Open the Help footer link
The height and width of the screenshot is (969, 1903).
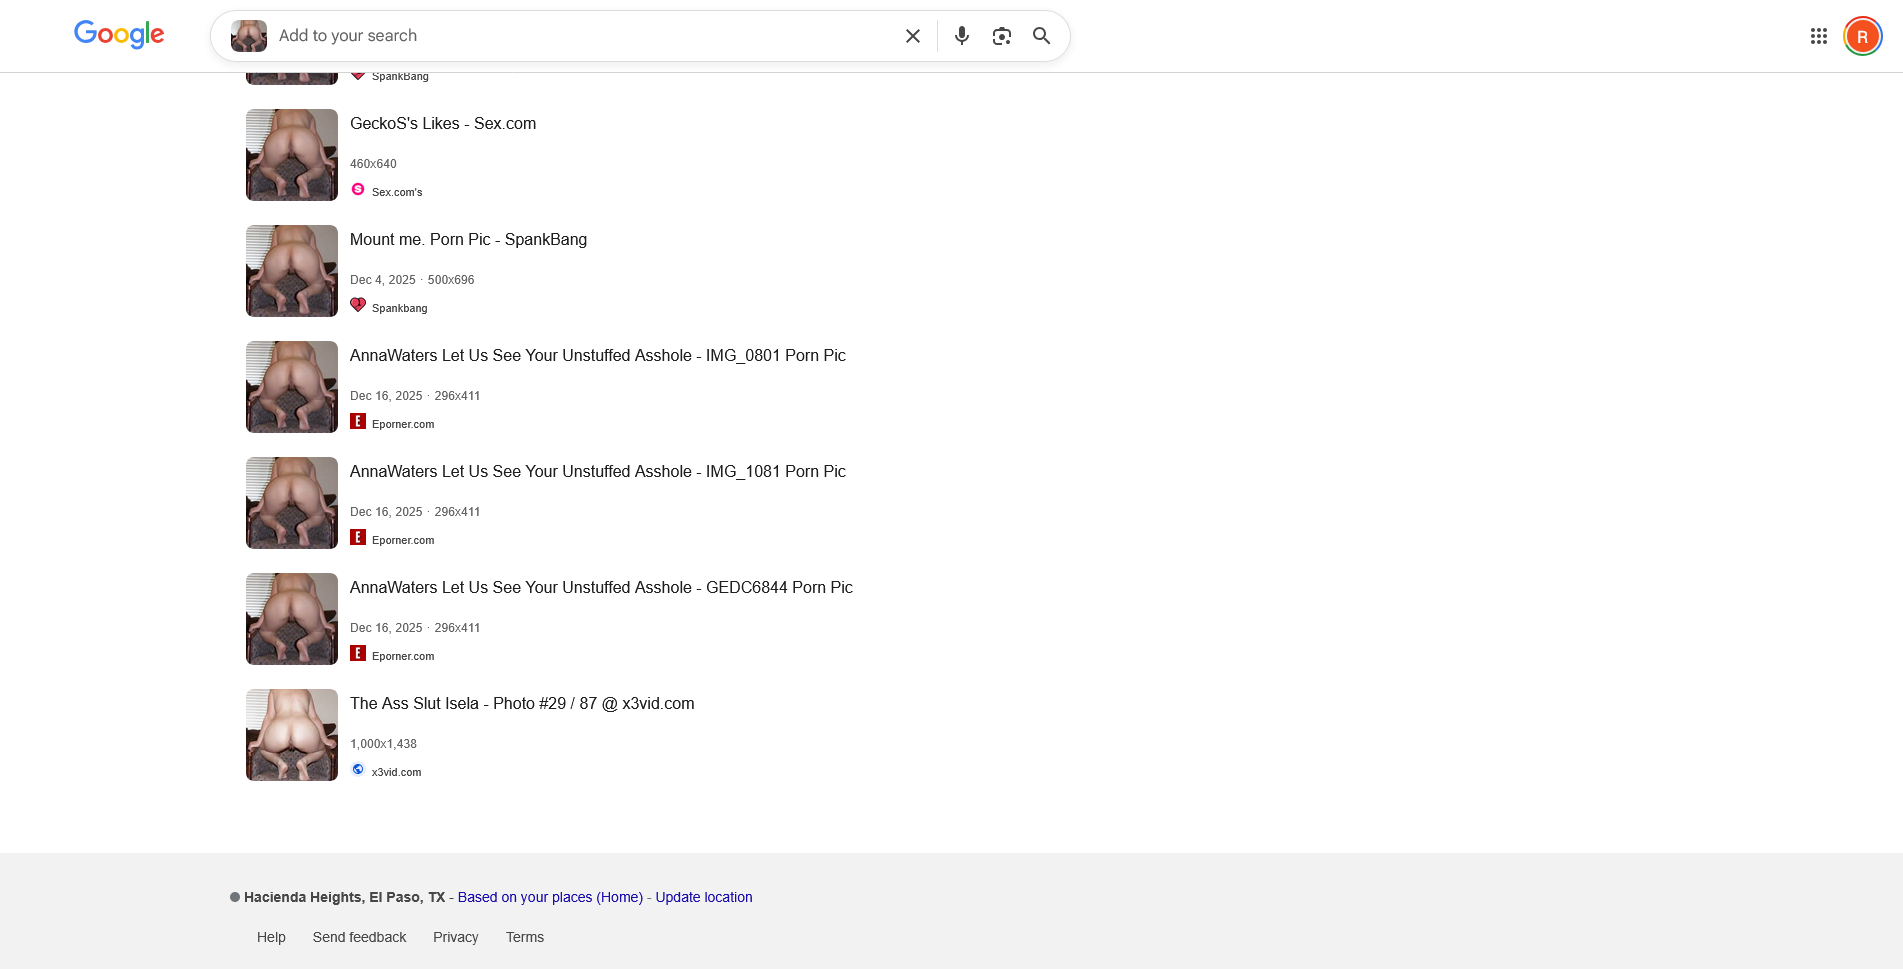click(271, 937)
